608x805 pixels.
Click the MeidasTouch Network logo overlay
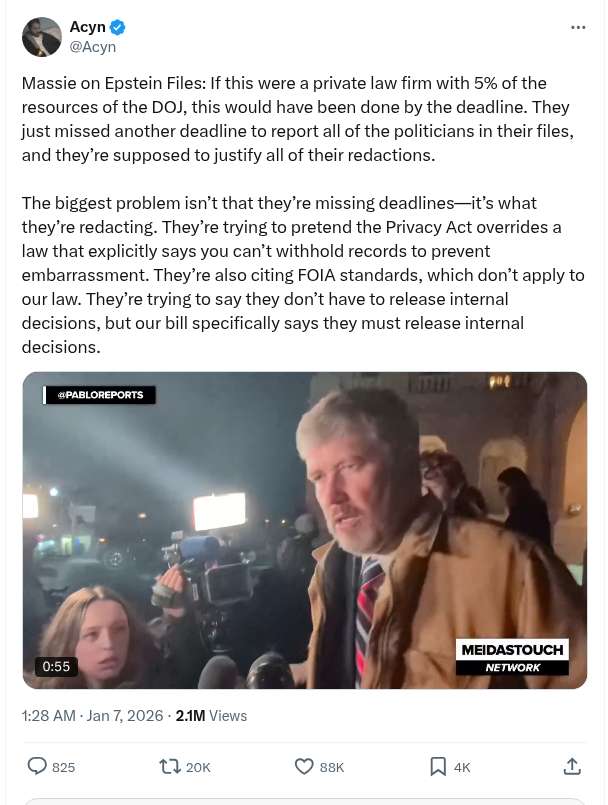[512, 657]
